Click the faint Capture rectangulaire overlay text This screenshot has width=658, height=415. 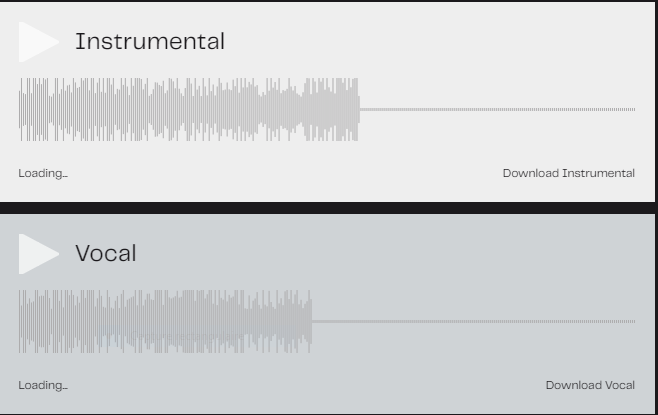point(187,336)
